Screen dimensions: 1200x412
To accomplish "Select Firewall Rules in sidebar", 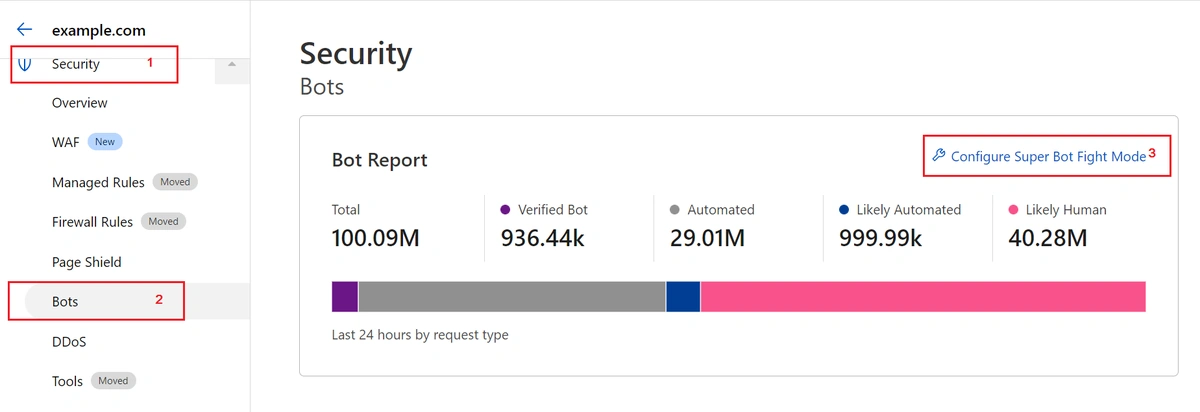I will [92, 222].
